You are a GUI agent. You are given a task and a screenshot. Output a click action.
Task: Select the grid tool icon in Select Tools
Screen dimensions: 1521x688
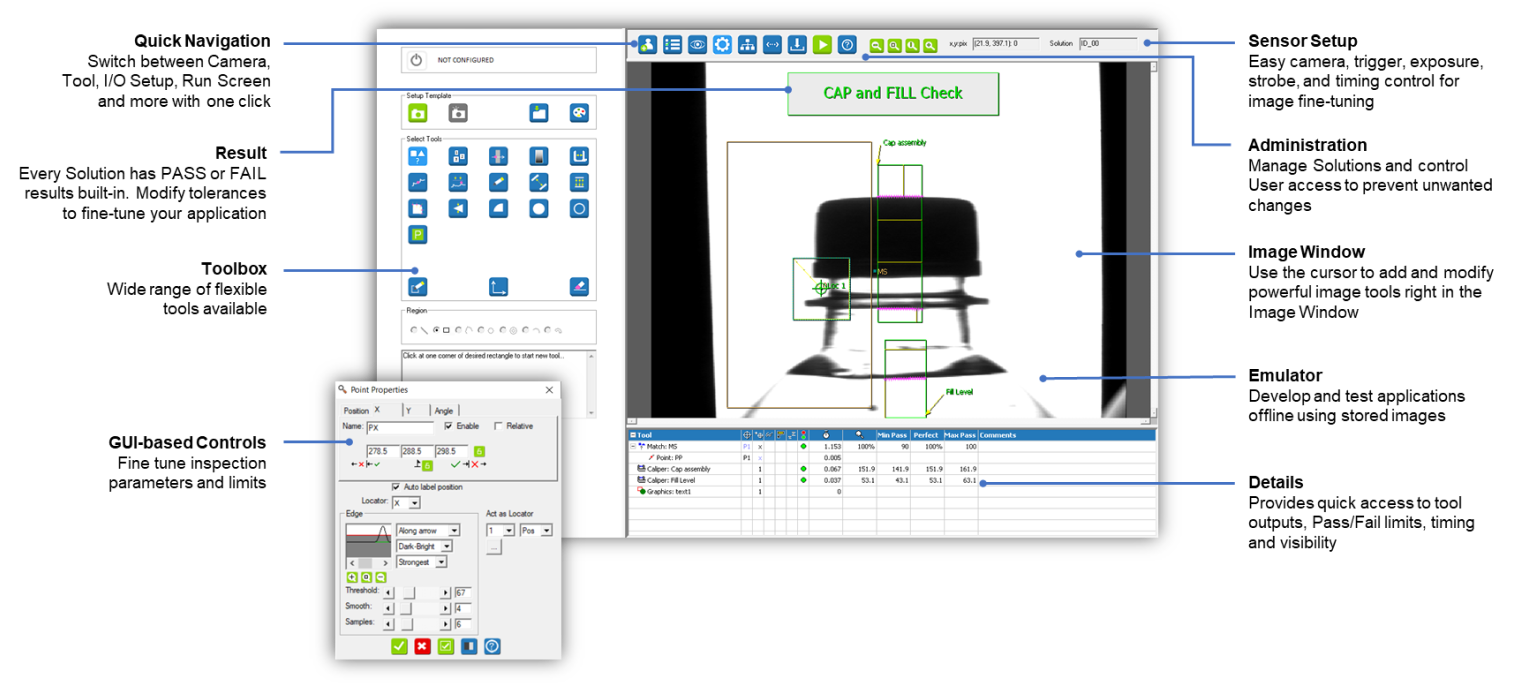tap(578, 182)
